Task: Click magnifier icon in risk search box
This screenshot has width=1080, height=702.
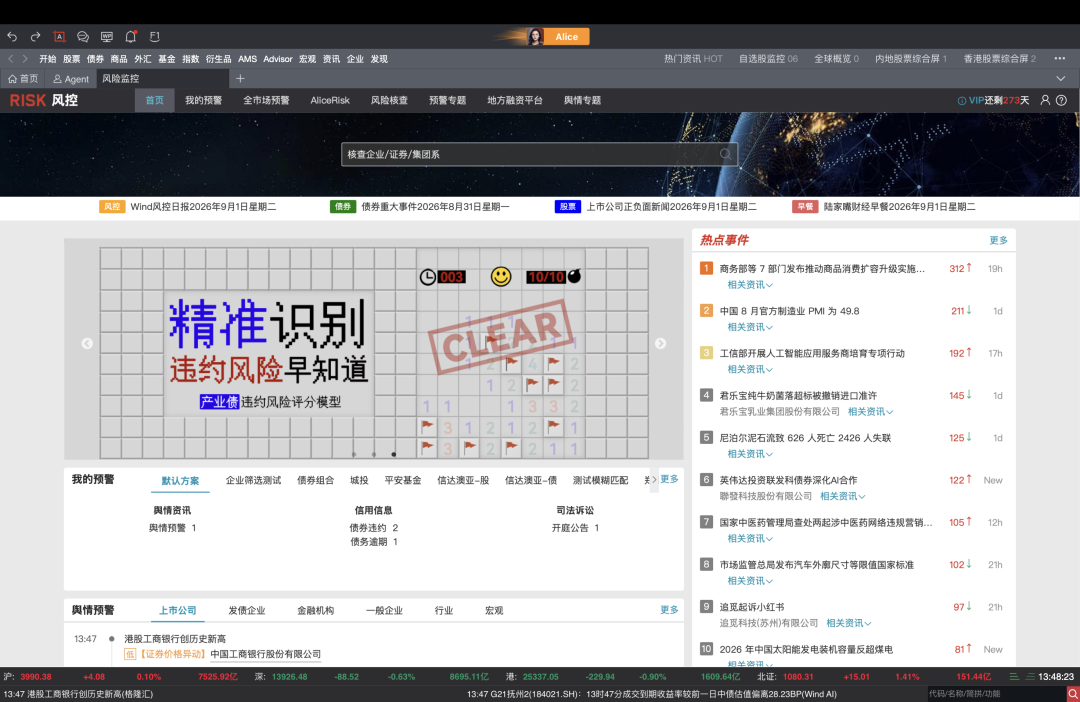Action: coord(725,154)
